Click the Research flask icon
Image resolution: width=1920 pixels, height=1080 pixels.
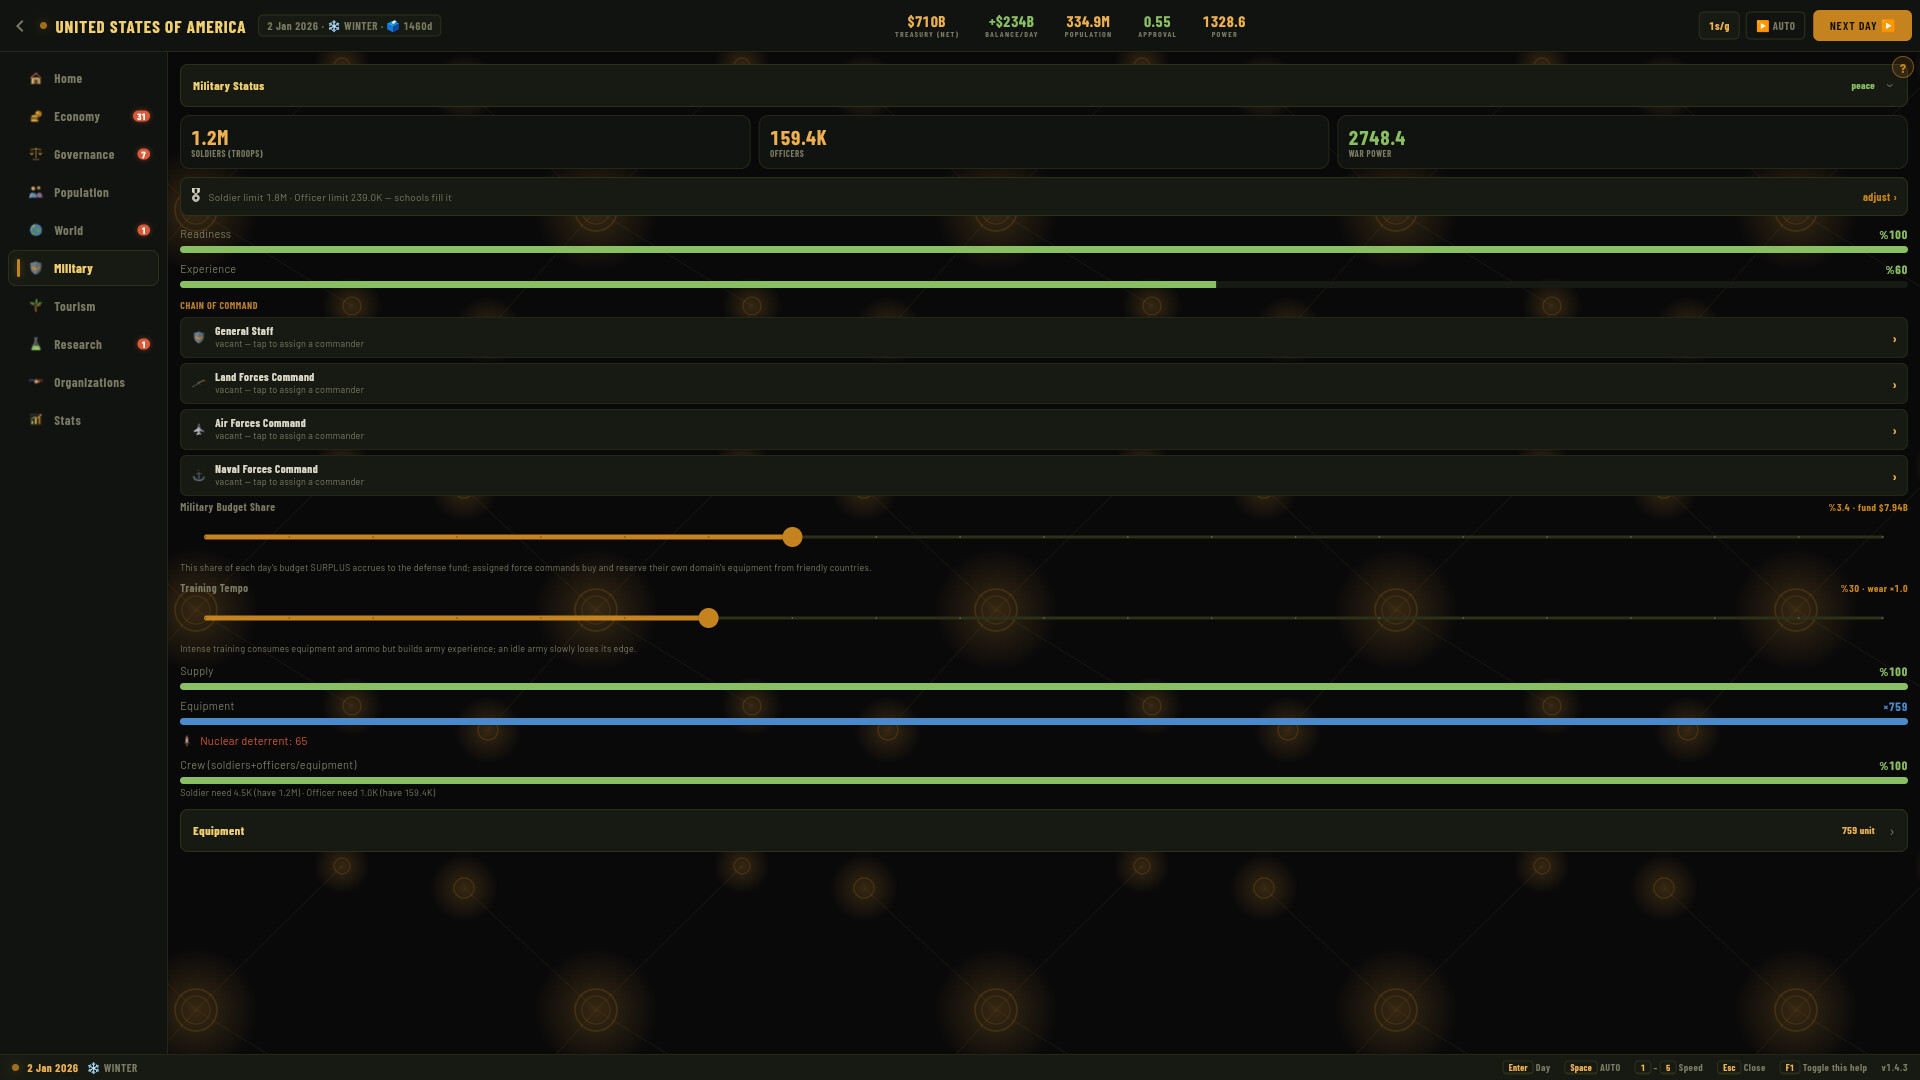click(36, 345)
